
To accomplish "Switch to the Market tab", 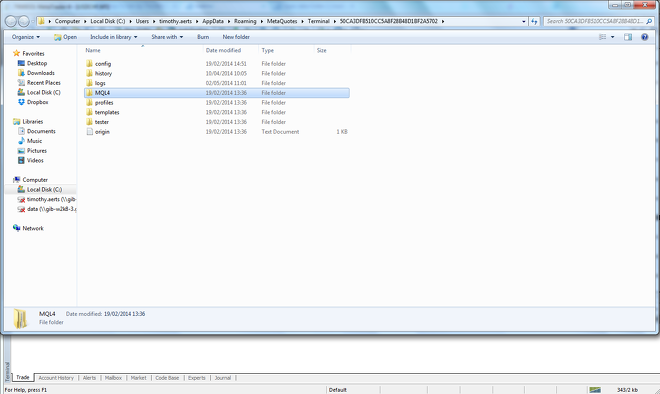I will (x=138, y=378).
